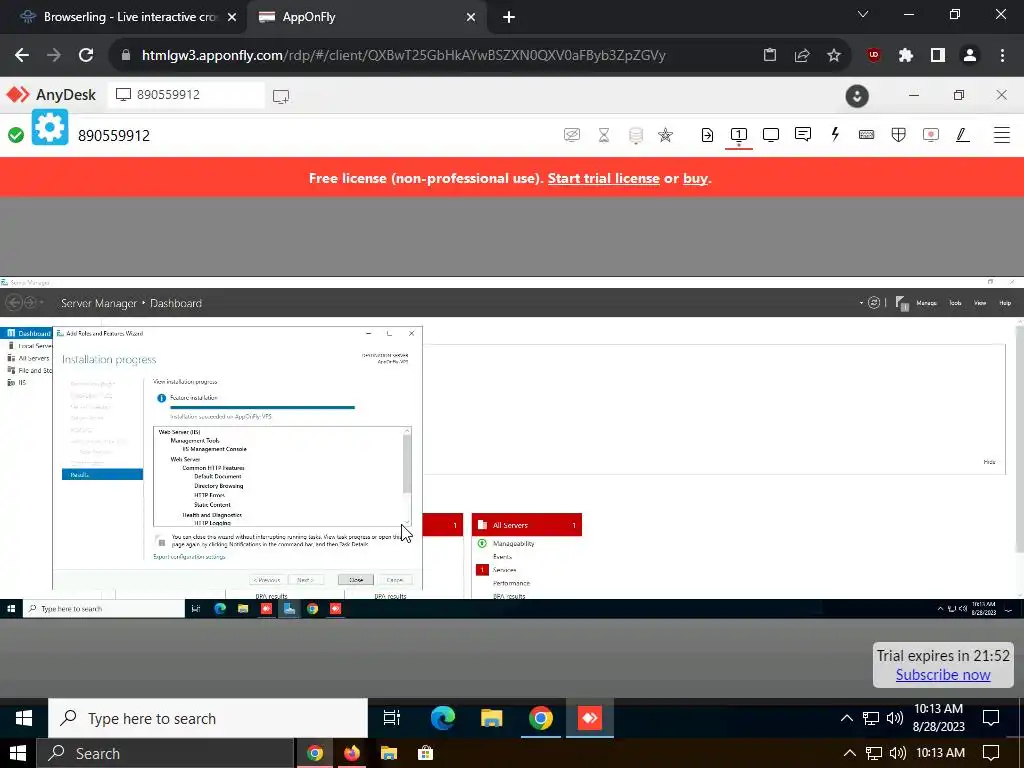Click Directory Browsing in wizard results list
1024x768 pixels.
tap(219, 486)
